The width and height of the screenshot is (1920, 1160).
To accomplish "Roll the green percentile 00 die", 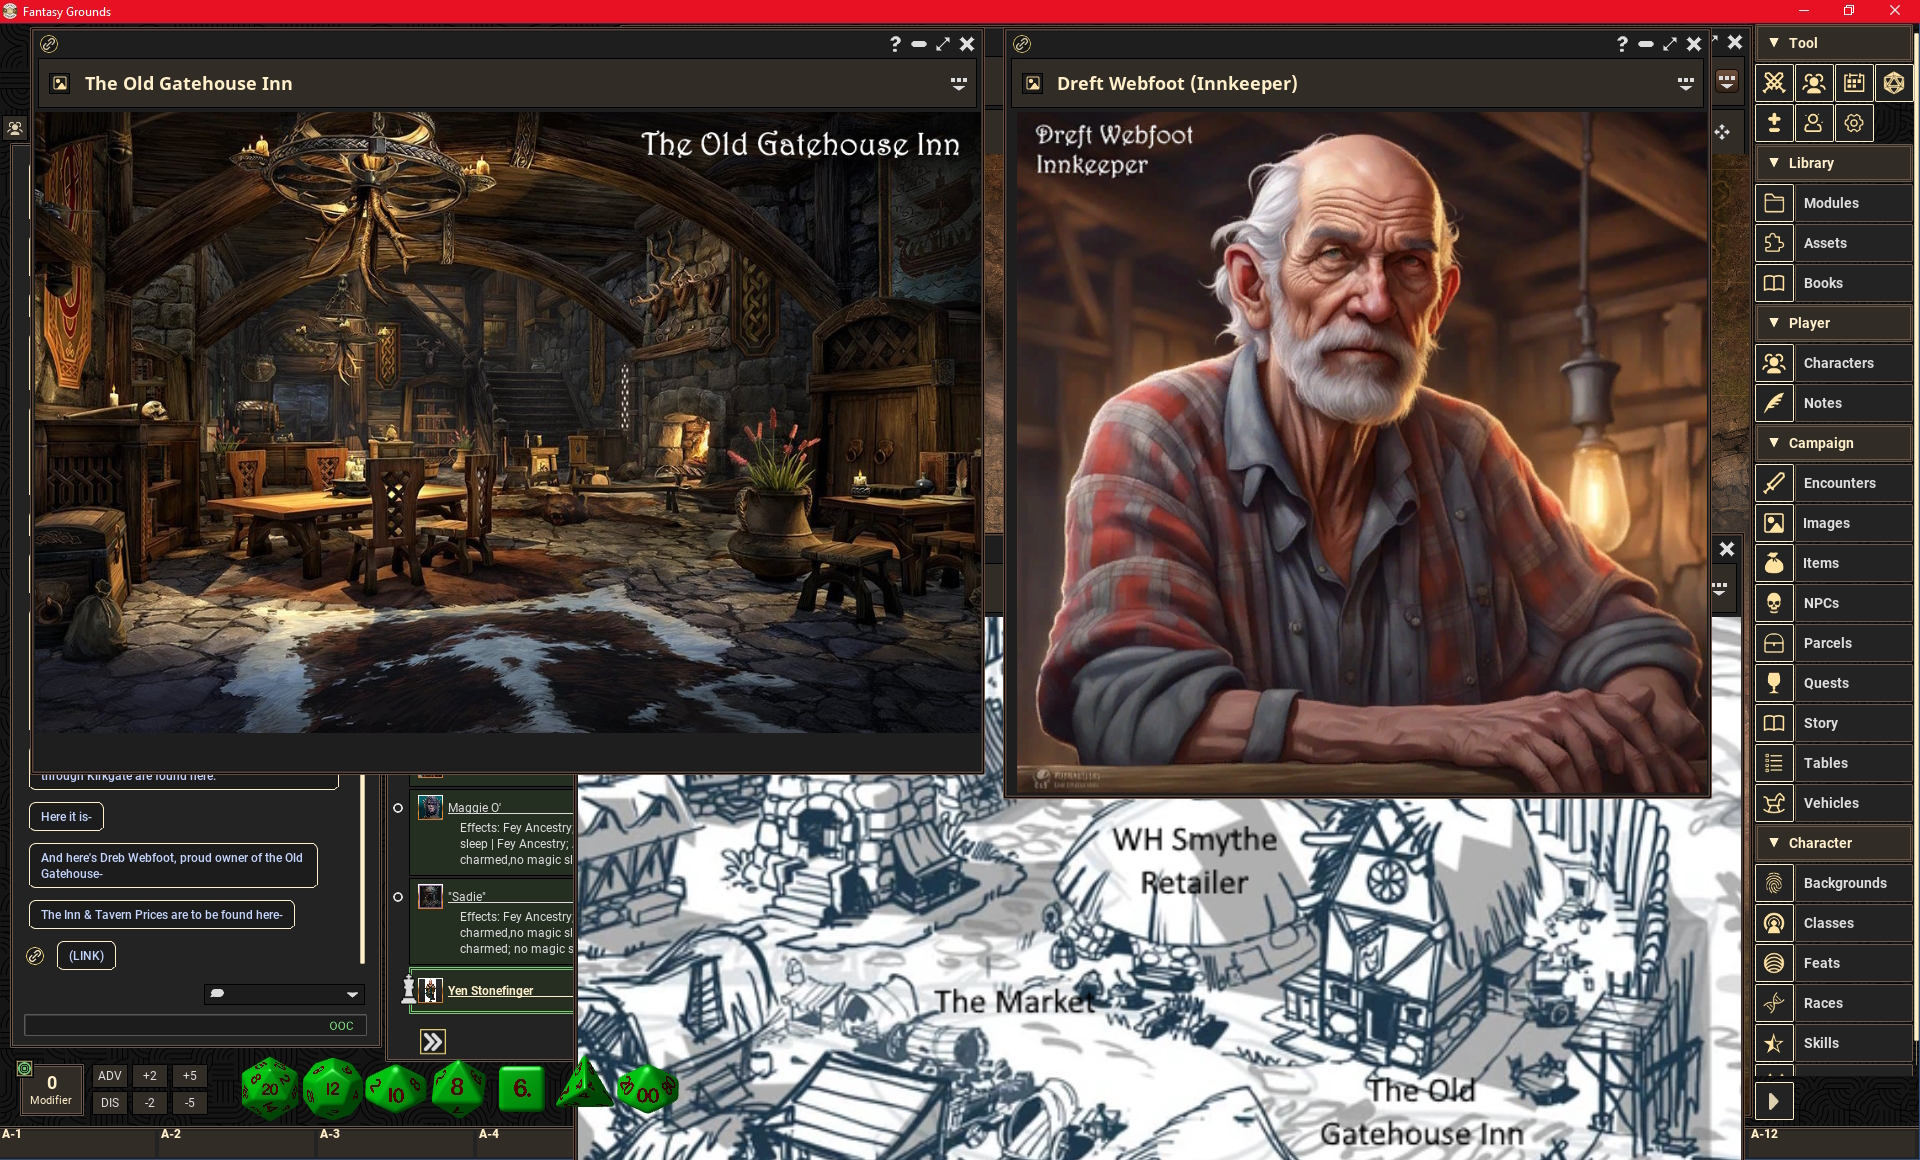I will 647,1090.
